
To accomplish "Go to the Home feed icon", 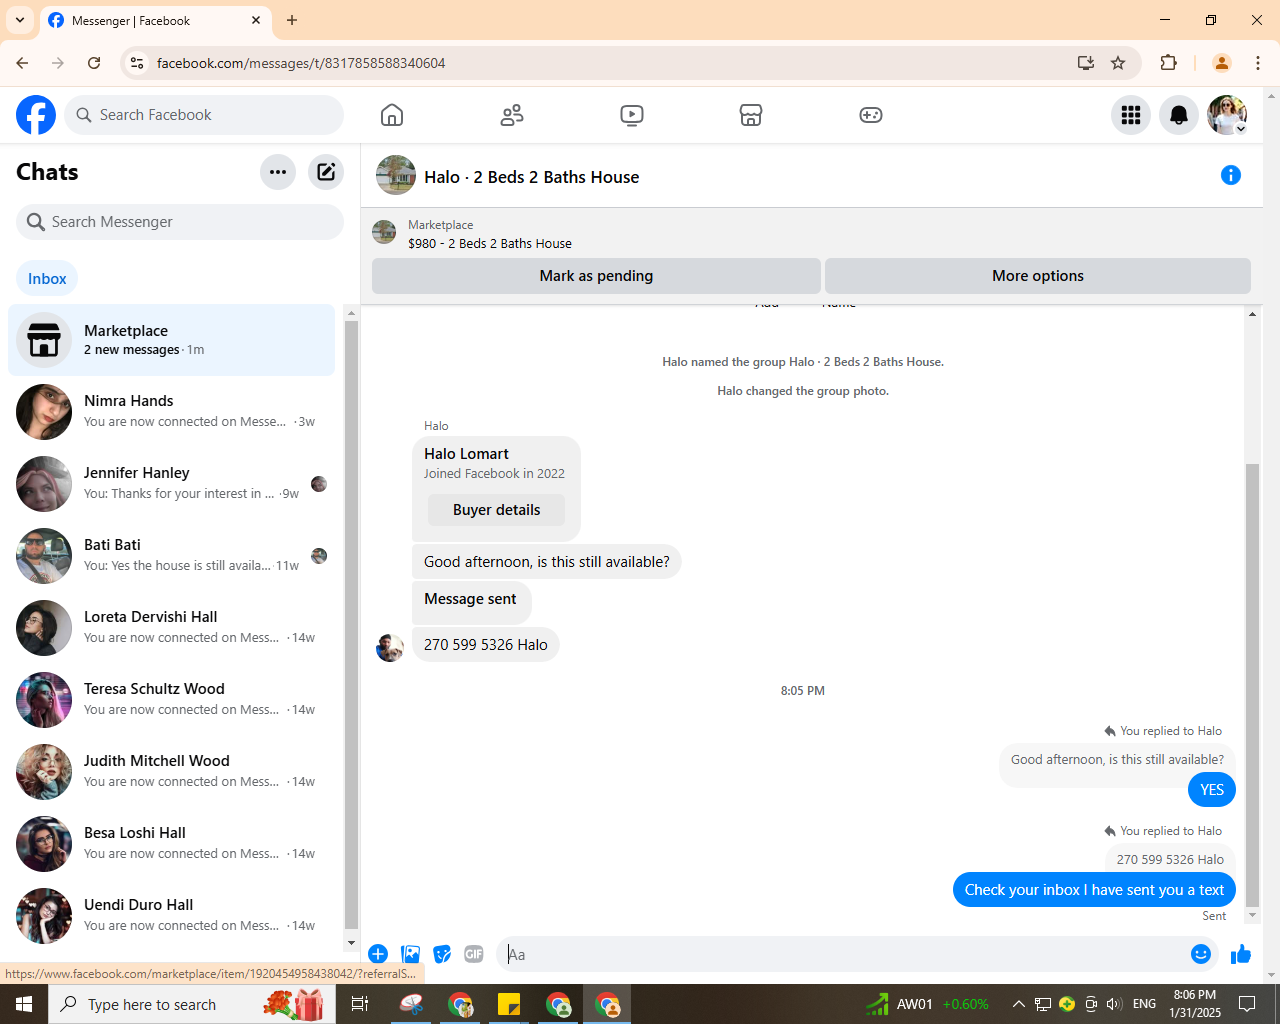I will click(x=392, y=115).
